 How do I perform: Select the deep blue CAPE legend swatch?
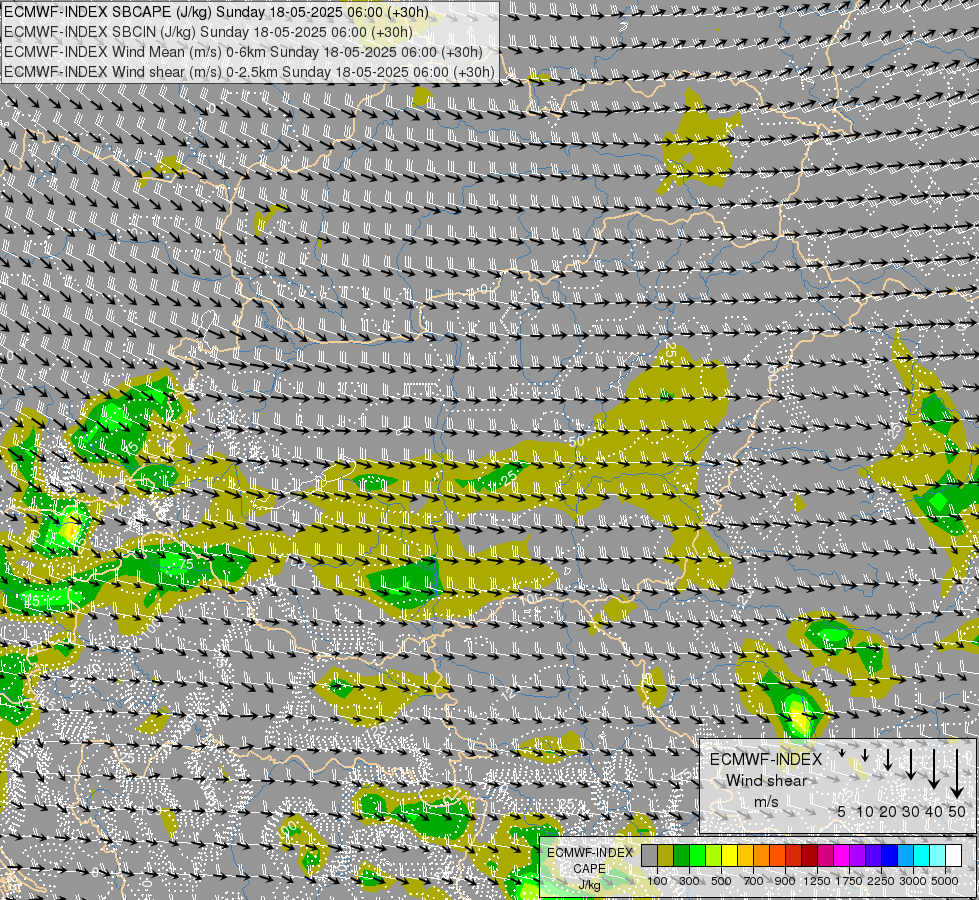(x=889, y=856)
